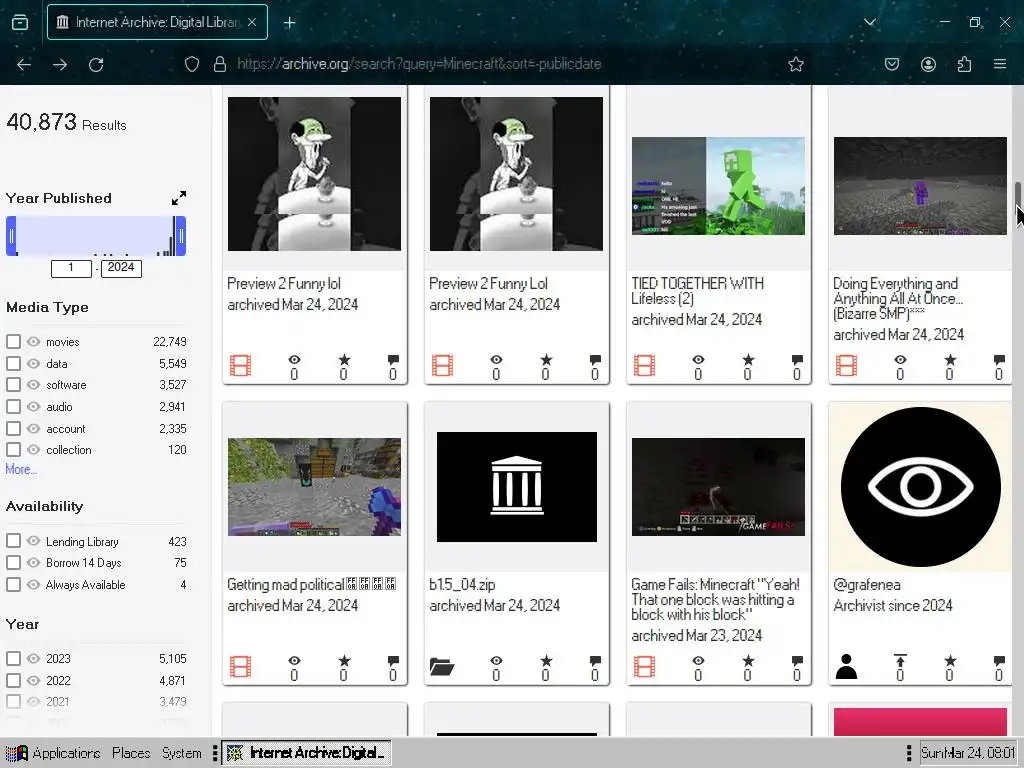Hide collection results via eye icon

[x=33, y=449]
